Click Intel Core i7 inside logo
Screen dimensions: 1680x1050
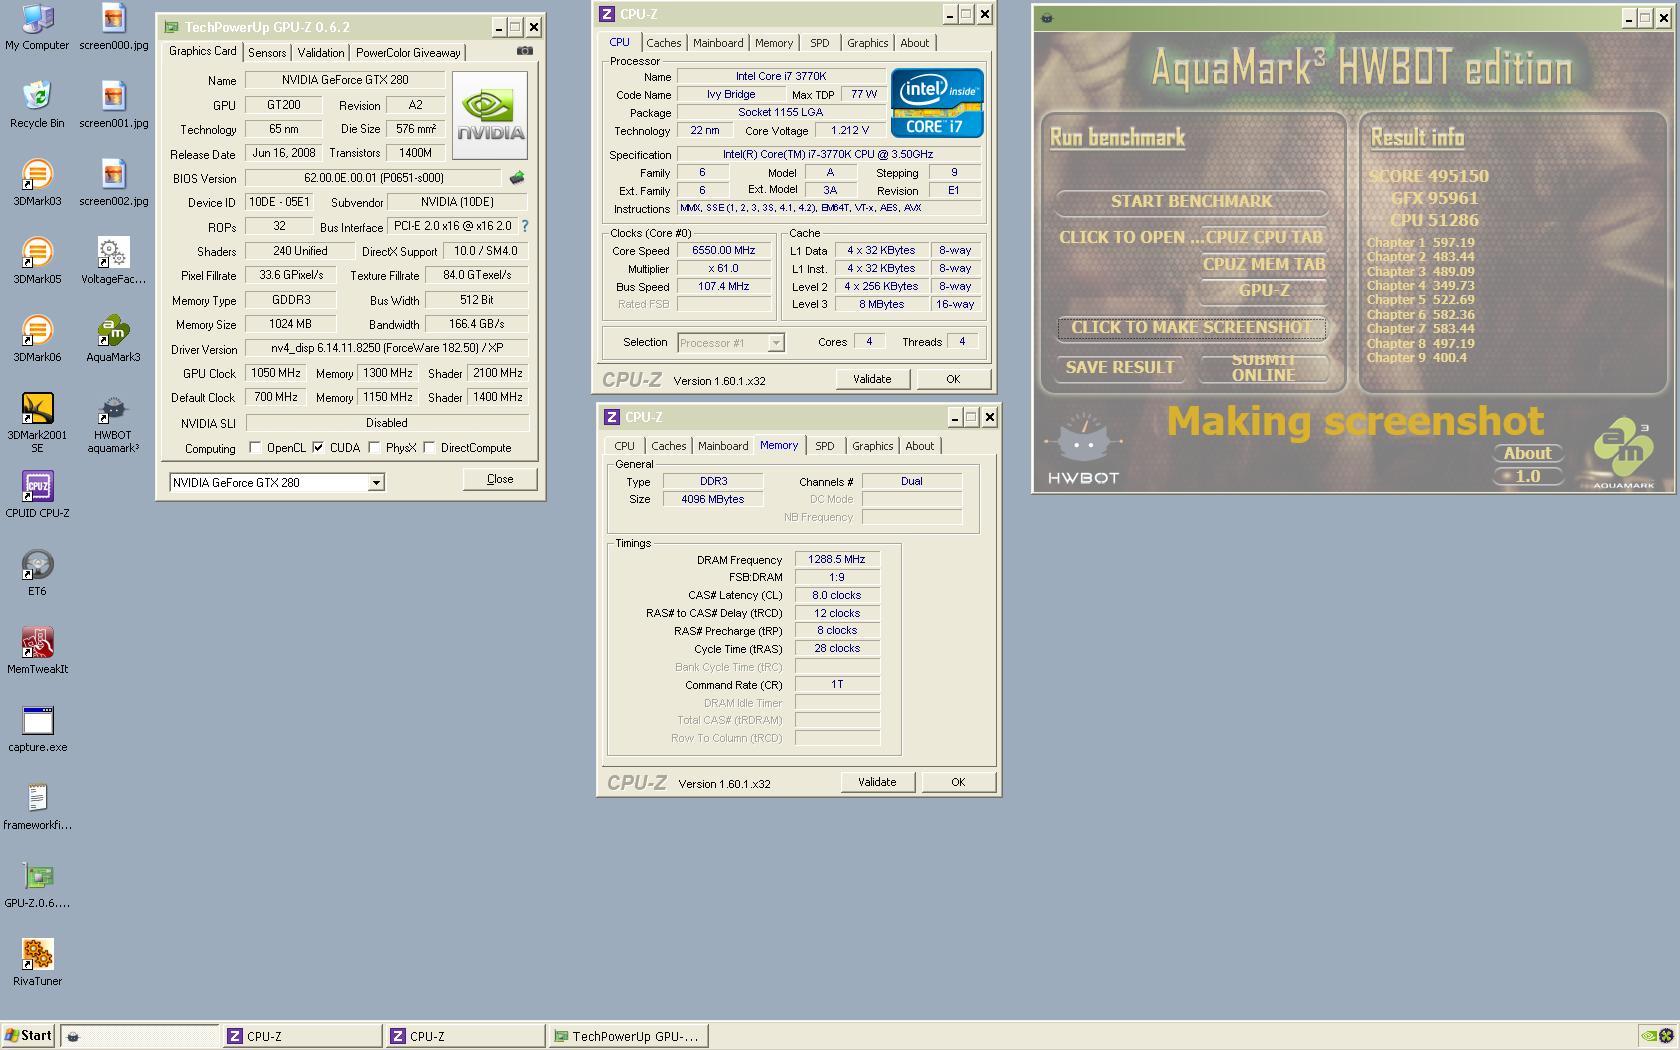click(x=937, y=103)
